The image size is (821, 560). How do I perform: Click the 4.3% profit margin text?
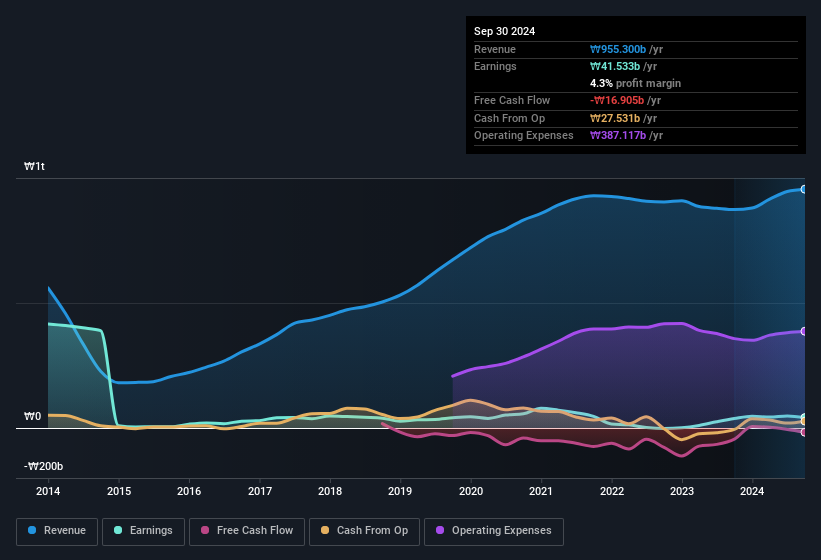pos(635,83)
